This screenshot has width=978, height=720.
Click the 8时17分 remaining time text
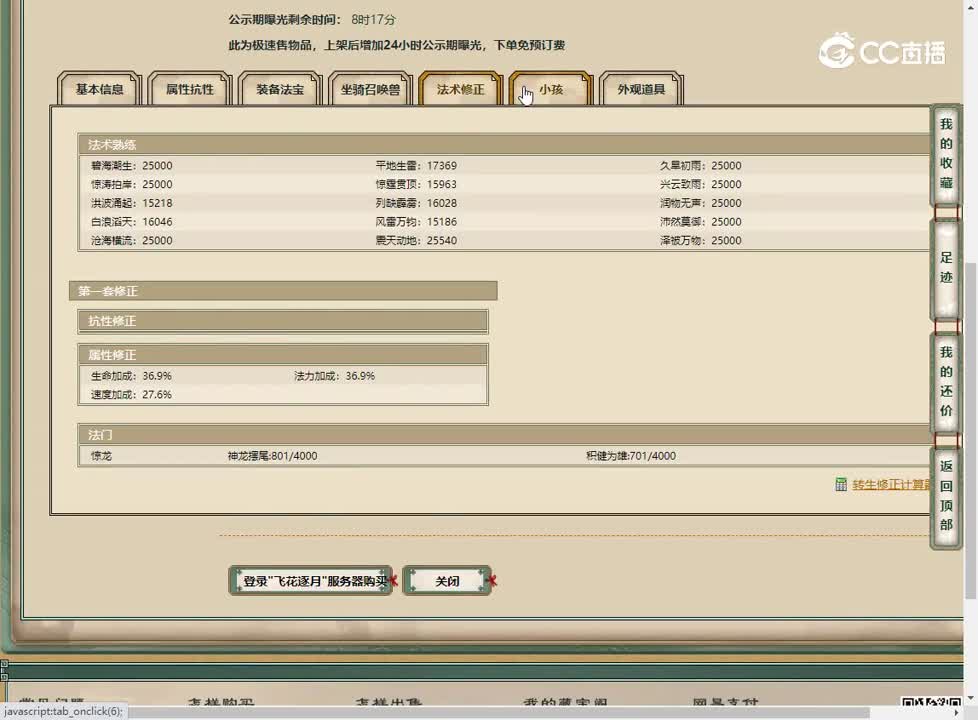374,19
